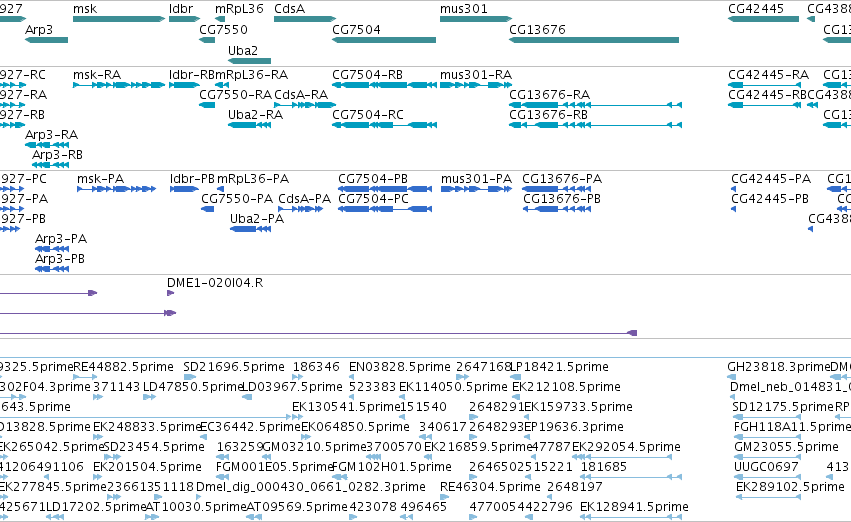
Task: Click the mRpL36-RA transcript label
Action: pos(251,74)
